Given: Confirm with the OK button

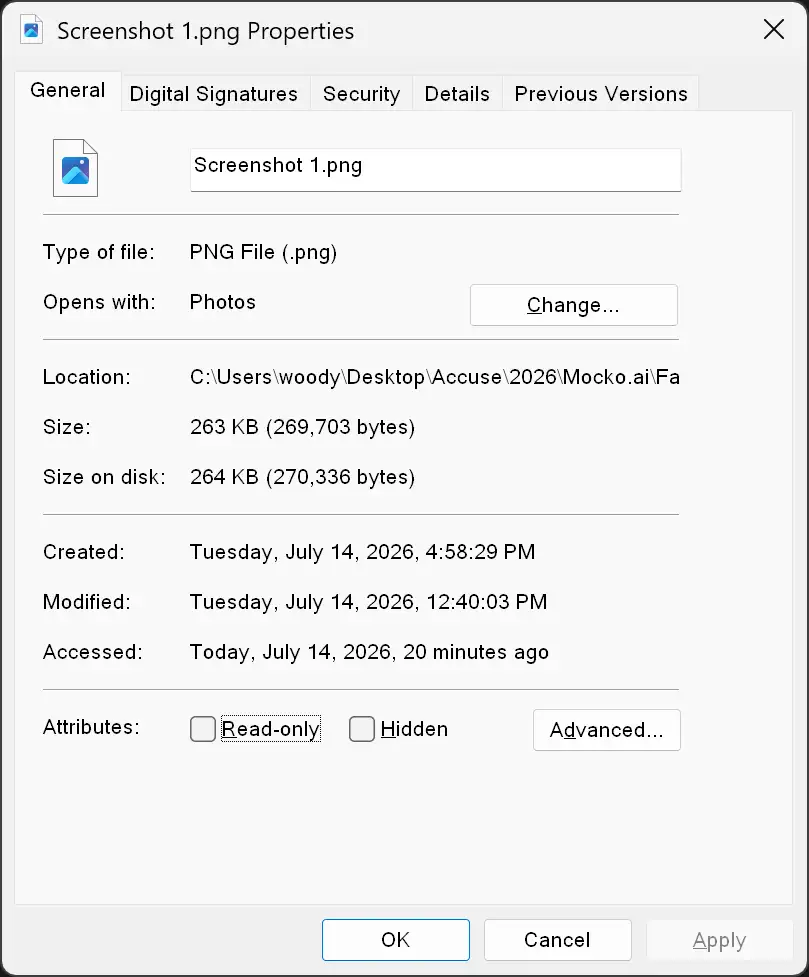Looking at the screenshot, I should (396, 940).
